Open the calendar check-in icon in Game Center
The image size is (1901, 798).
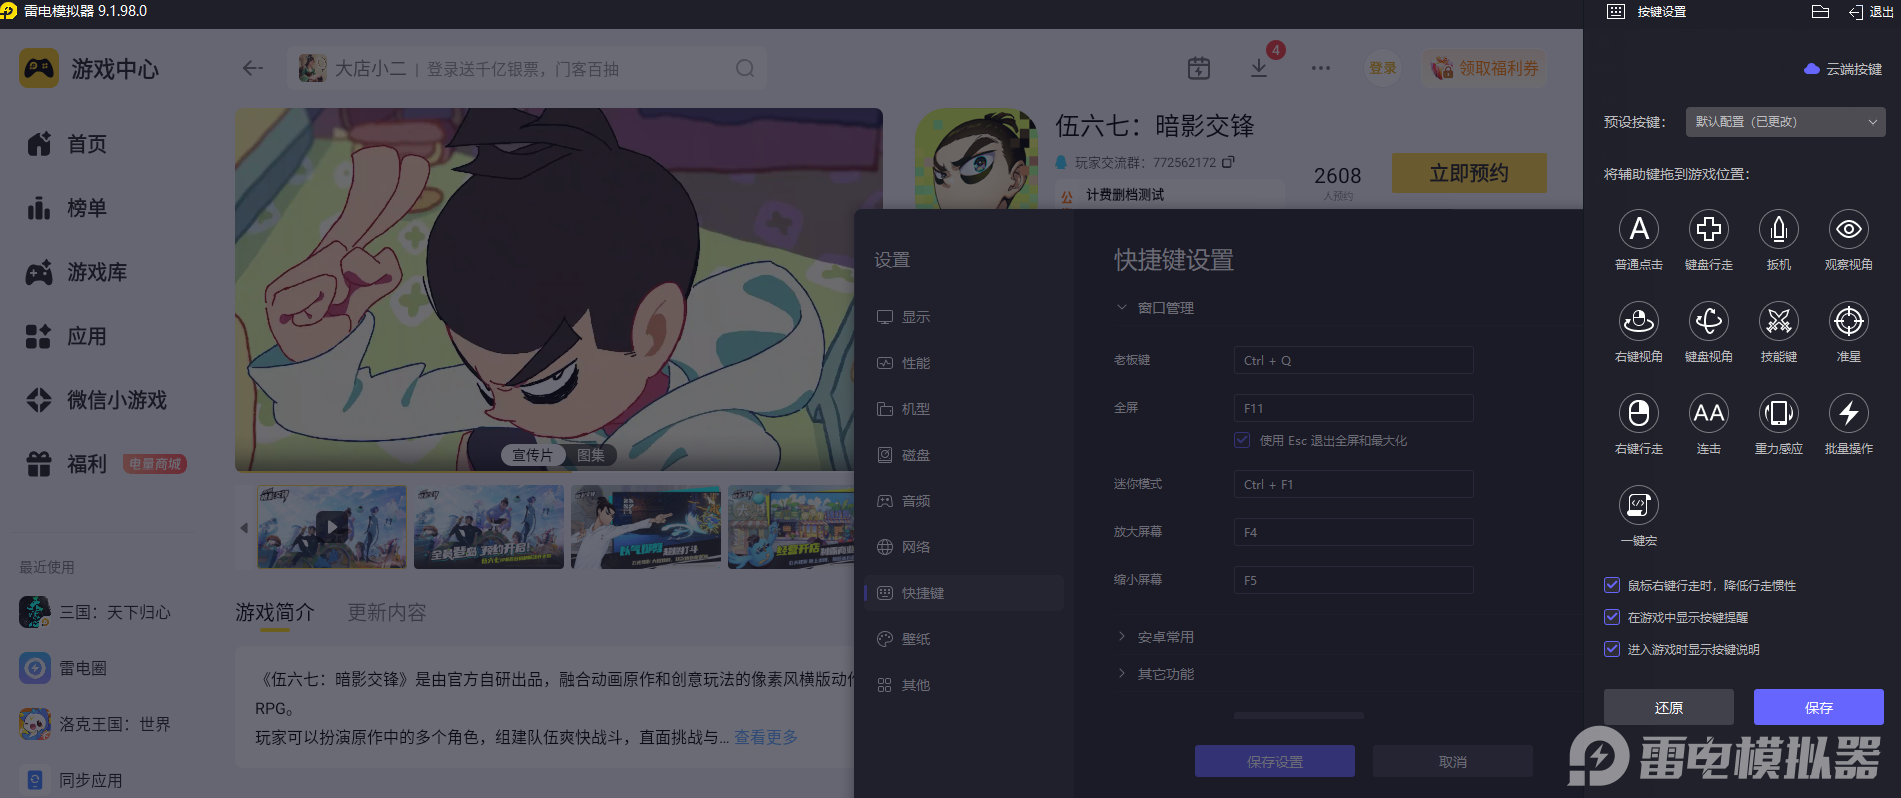coord(1198,68)
